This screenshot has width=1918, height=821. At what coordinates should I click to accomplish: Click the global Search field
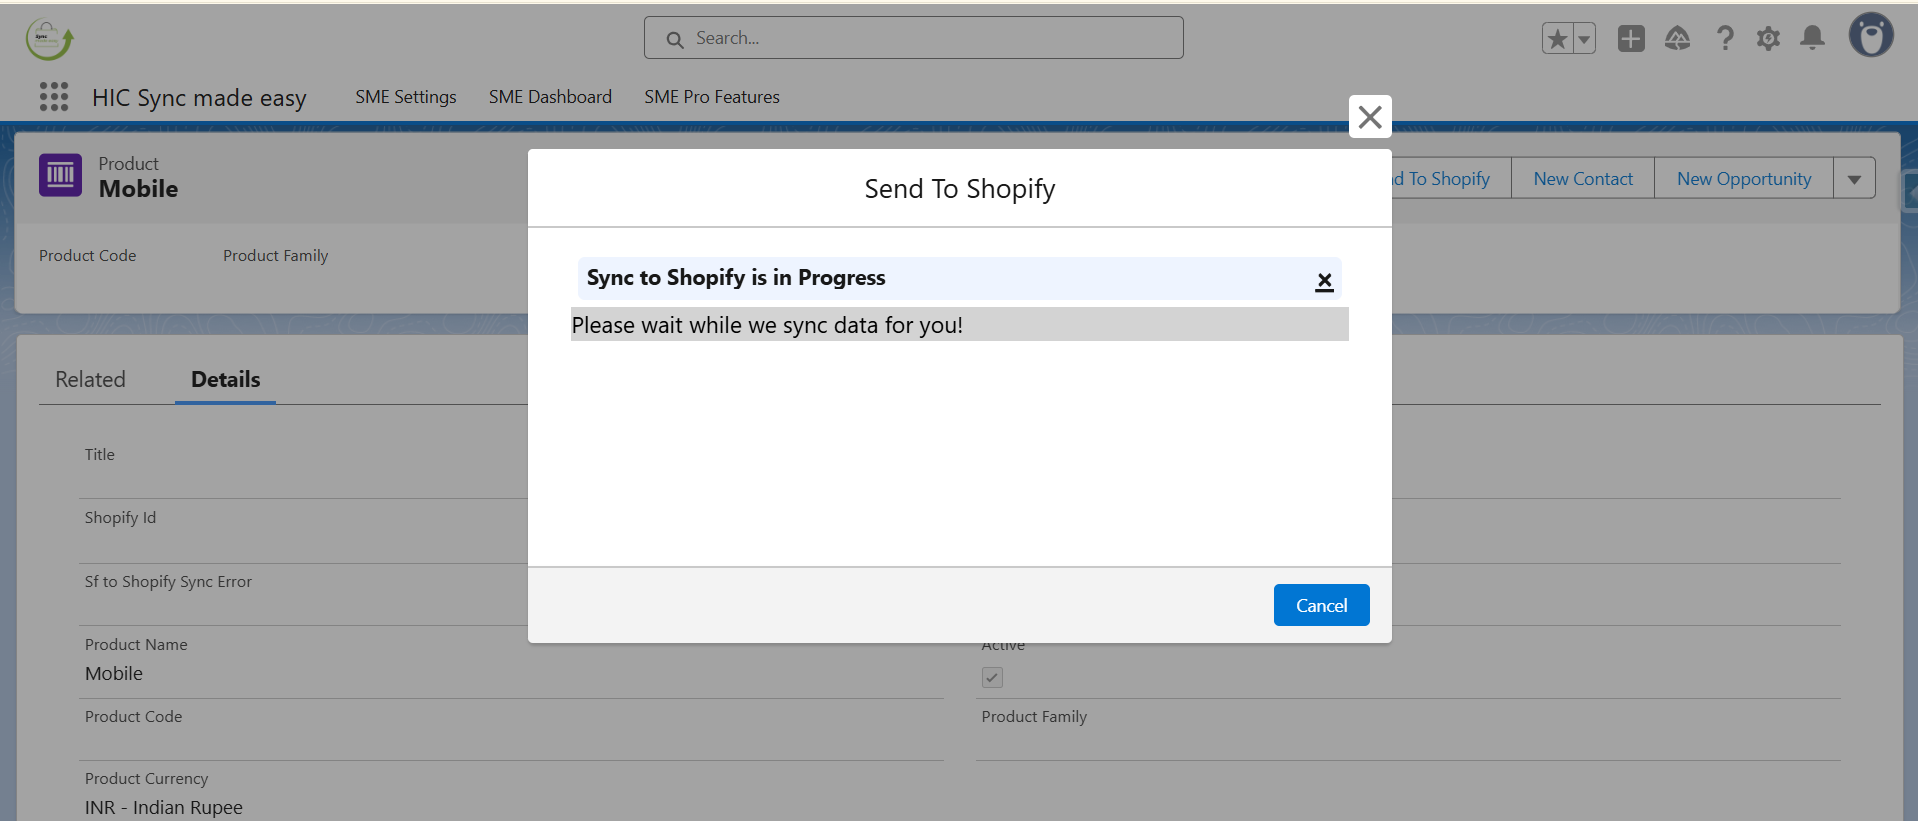[913, 38]
